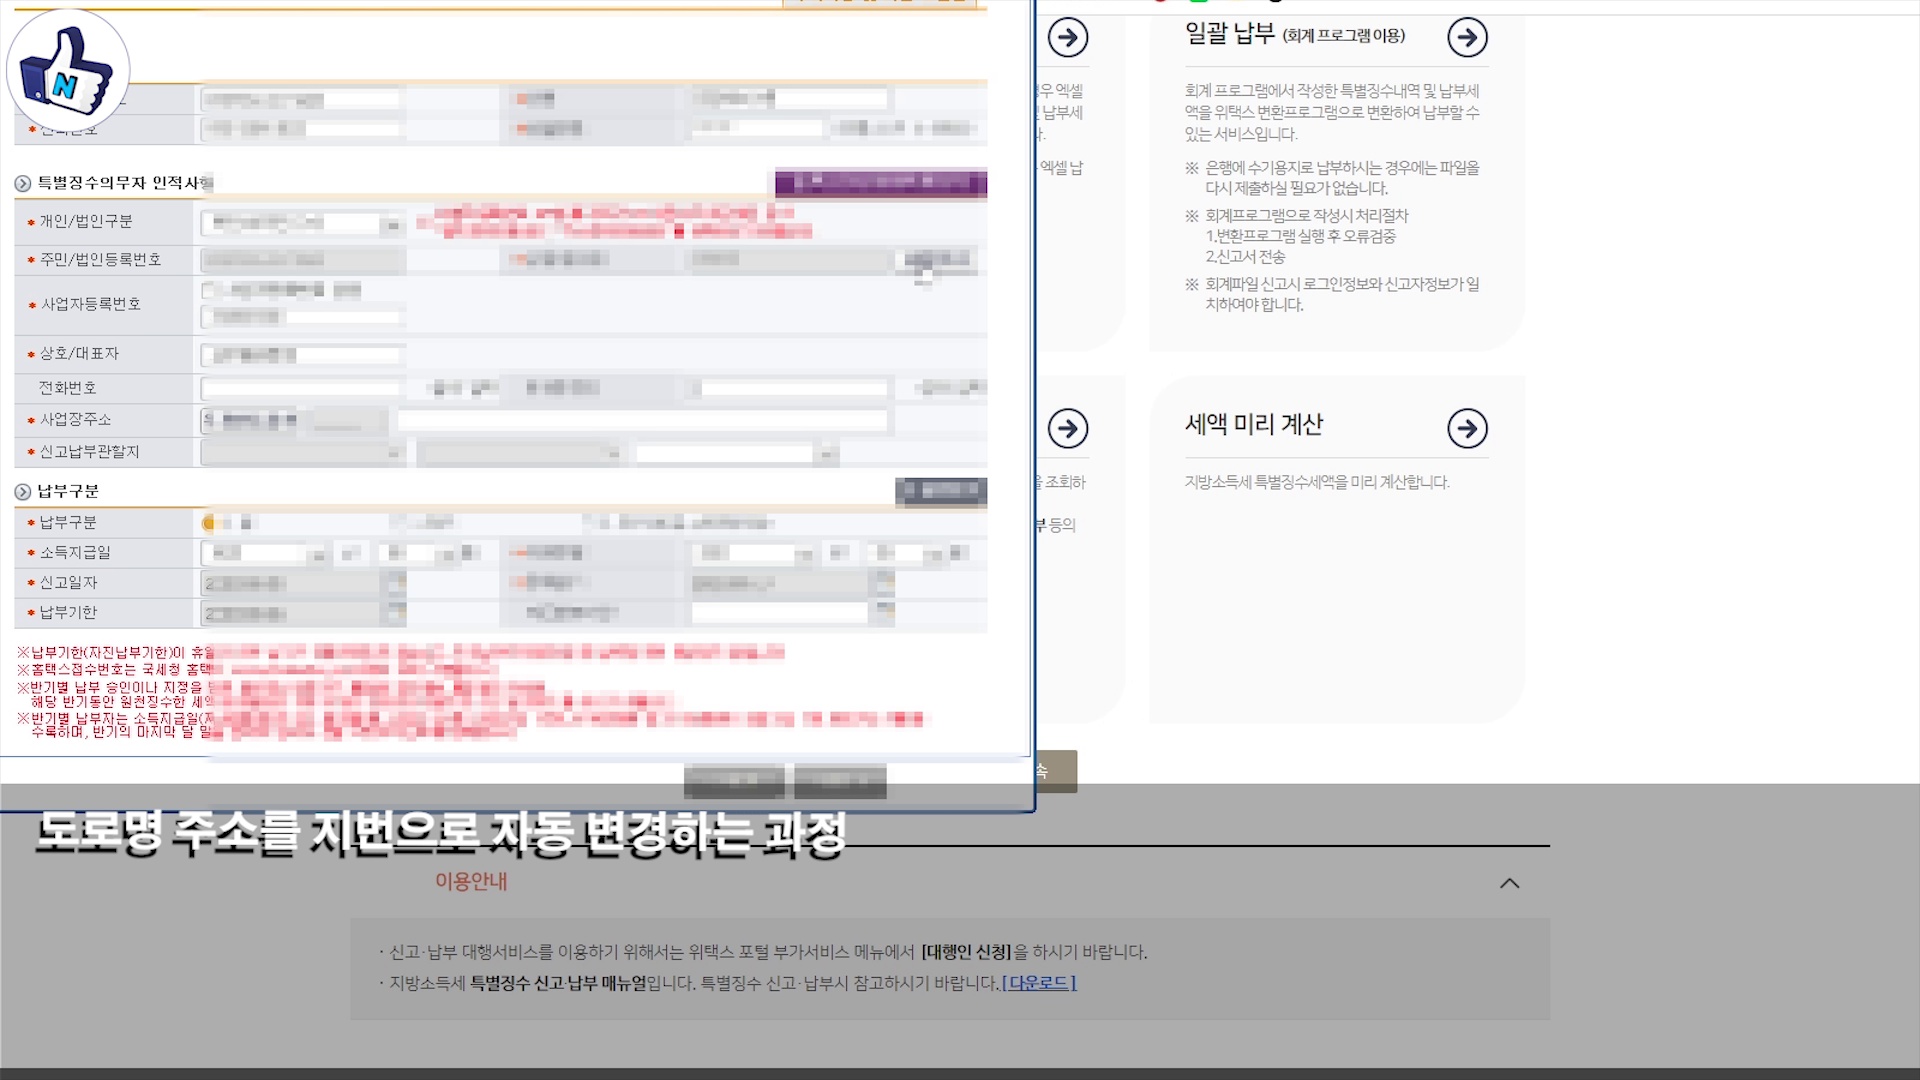The width and height of the screenshot is (1920, 1080).
Task: Collapse the 이용안내 section chevron
Action: [1509, 883]
